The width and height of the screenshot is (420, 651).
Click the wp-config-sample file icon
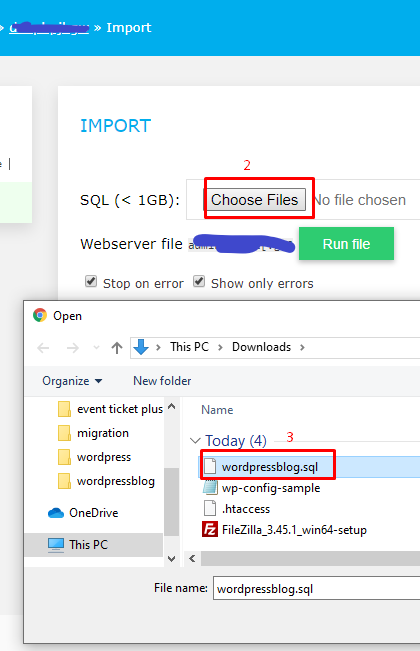coord(210,488)
